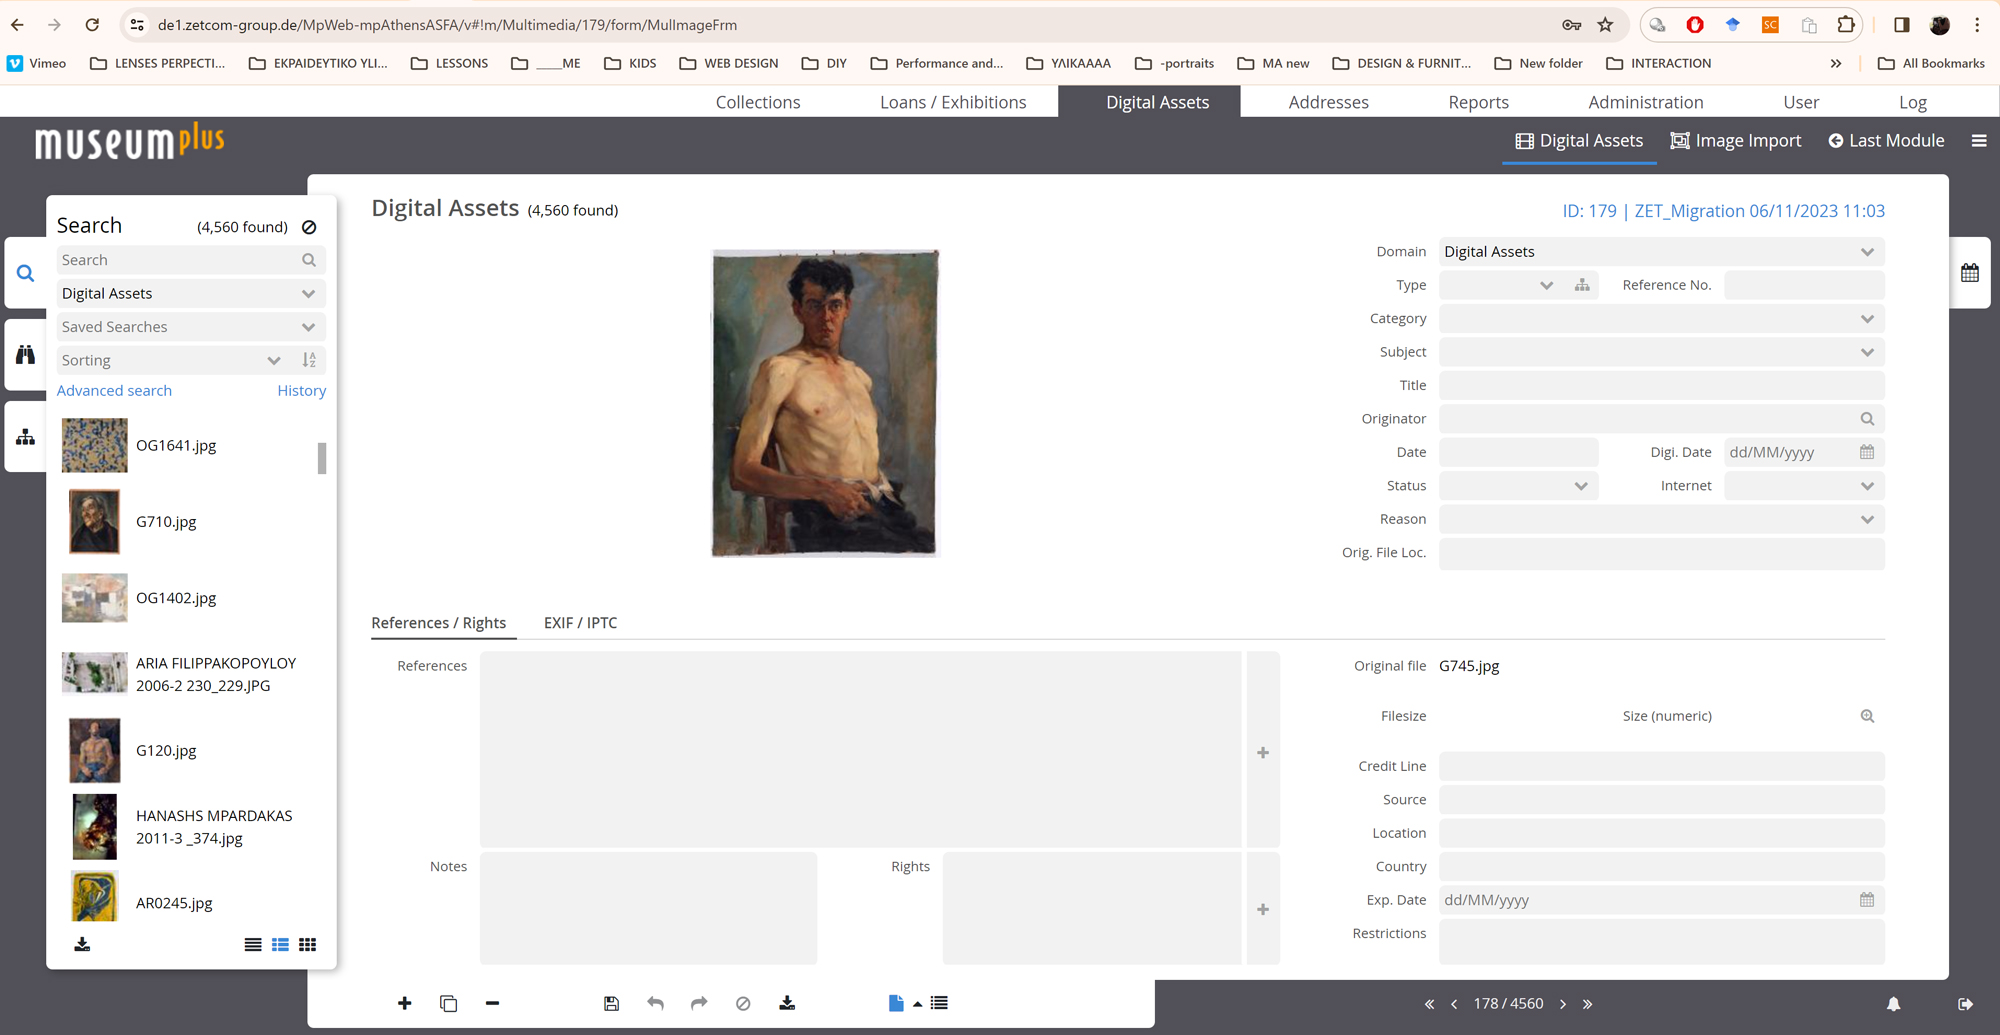Viewport: 2000px width, 1035px height.
Task: Open the Reports menu
Action: (1478, 102)
